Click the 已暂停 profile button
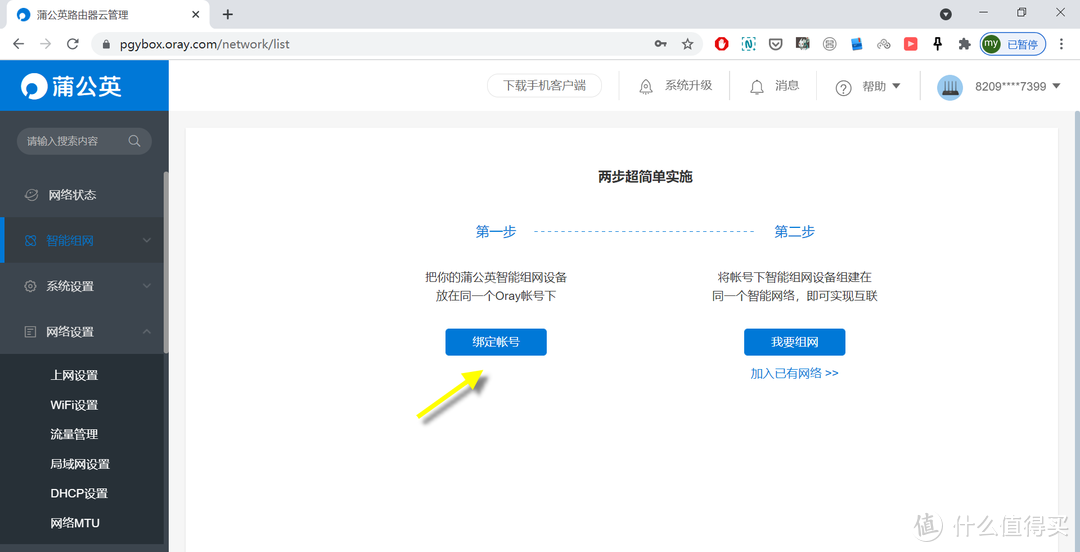 click(x=1014, y=44)
